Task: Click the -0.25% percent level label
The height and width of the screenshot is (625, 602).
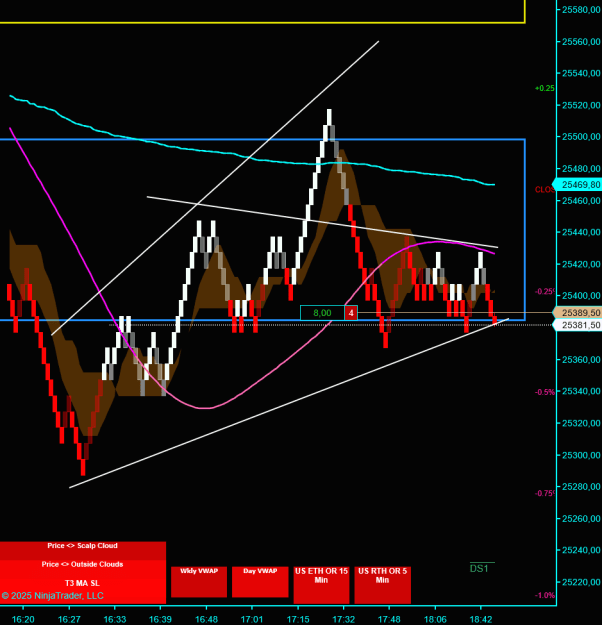Action: click(545, 291)
